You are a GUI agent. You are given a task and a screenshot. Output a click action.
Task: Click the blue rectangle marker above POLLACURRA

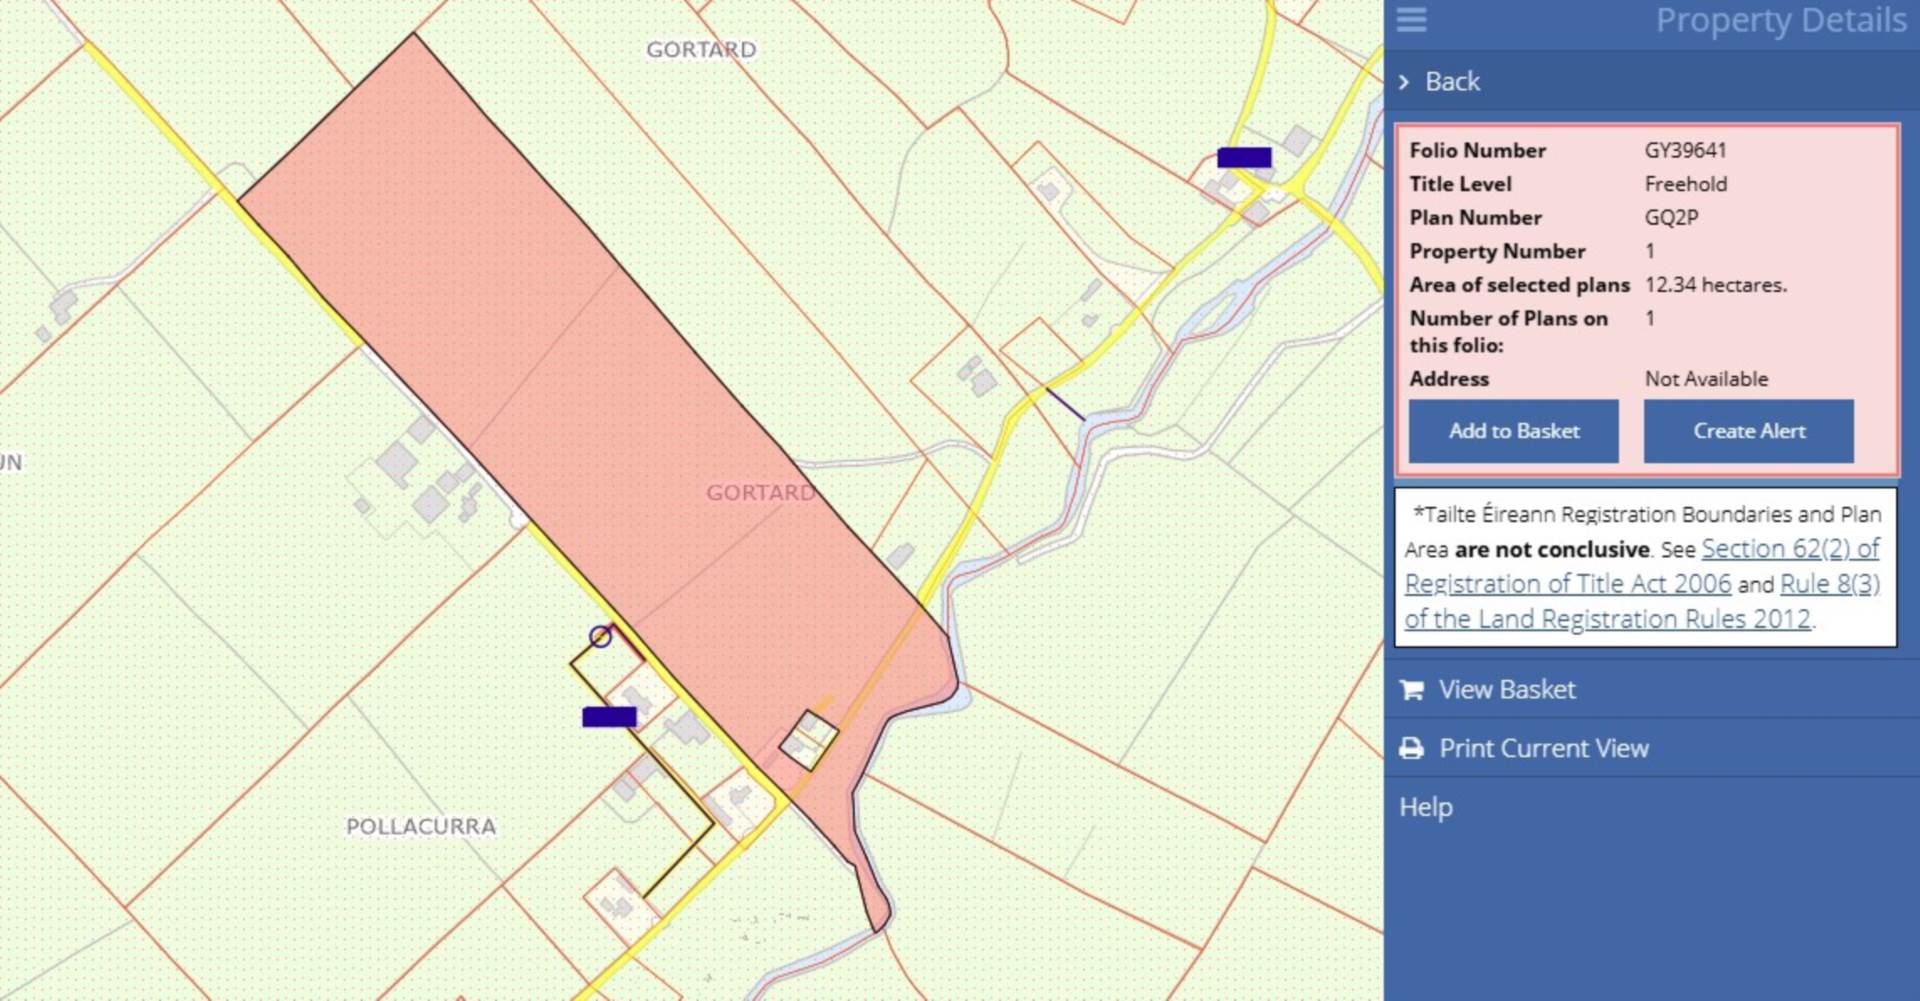coord(609,717)
